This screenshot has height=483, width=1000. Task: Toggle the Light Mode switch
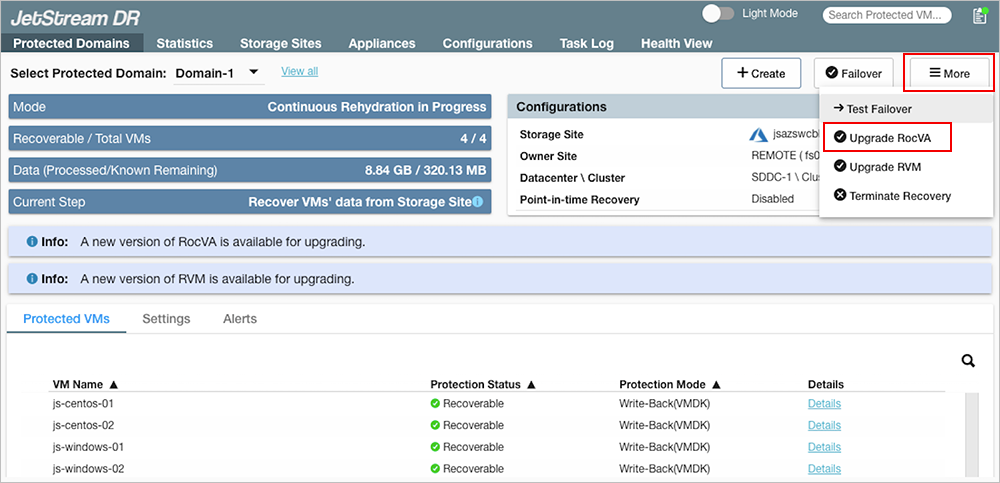pos(718,14)
